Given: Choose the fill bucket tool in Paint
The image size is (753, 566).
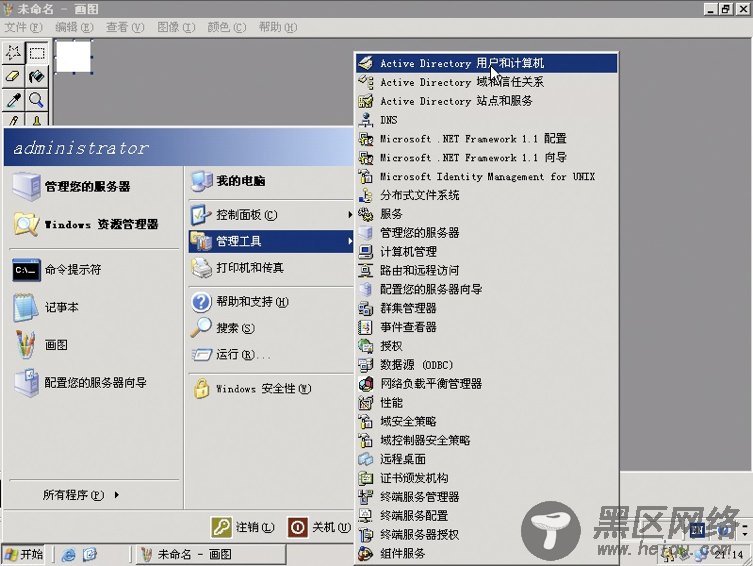Looking at the screenshot, I should click(37, 76).
